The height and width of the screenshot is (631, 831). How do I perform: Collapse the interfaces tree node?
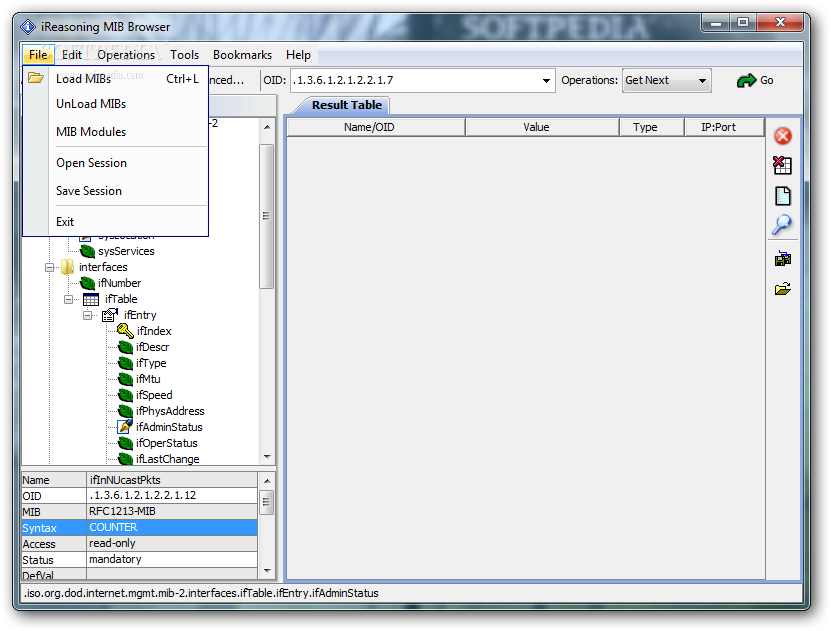tap(49, 268)
